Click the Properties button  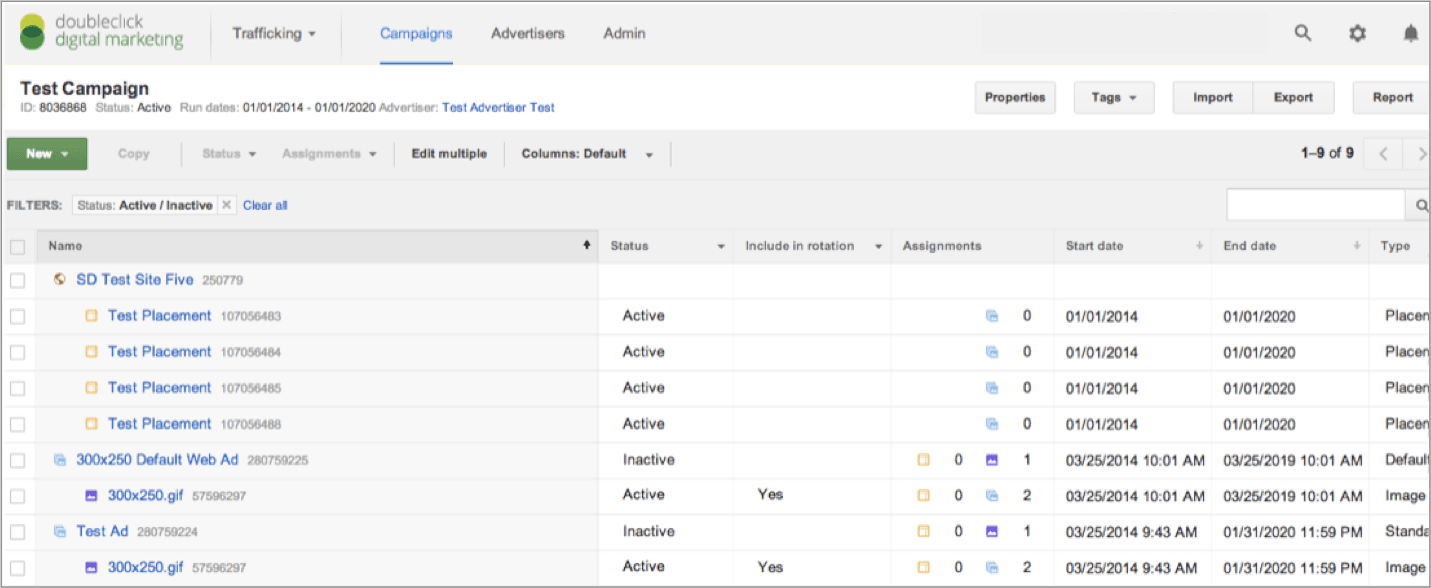[1014, 98]
